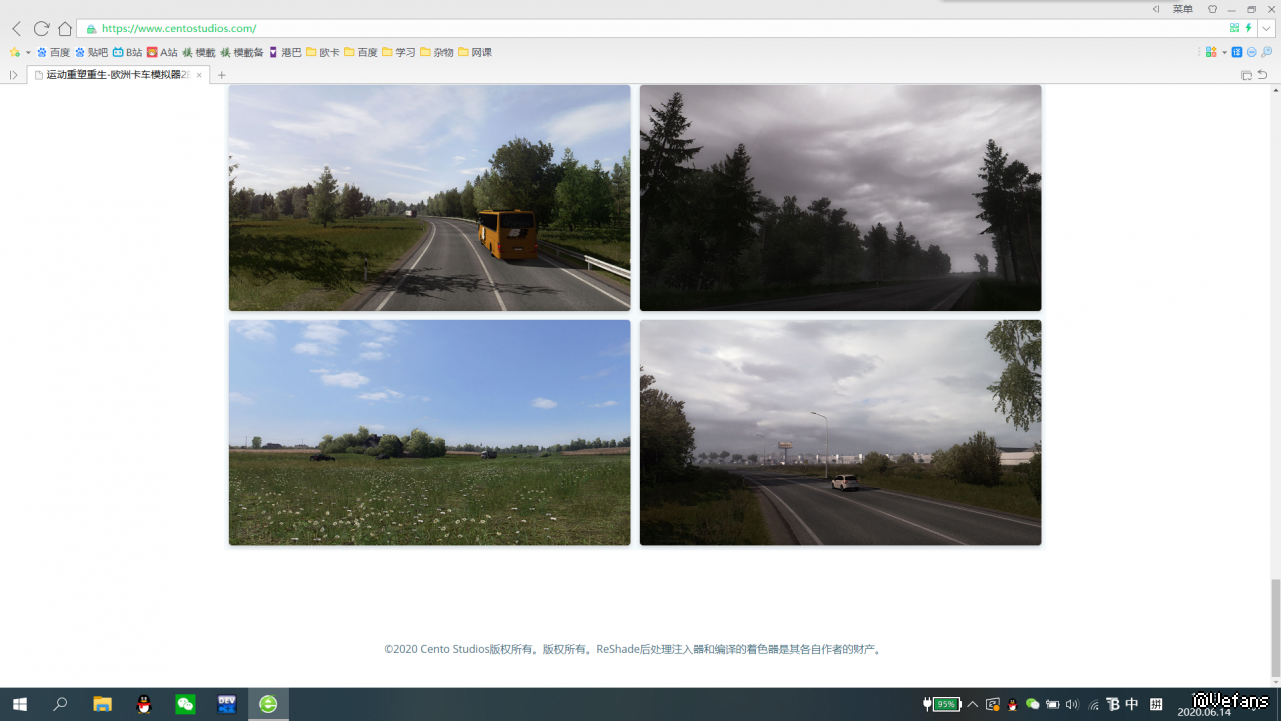Open the volume speaker tray icon
This screenshot has height=721, width=1281.
(x=1072, y=704)
